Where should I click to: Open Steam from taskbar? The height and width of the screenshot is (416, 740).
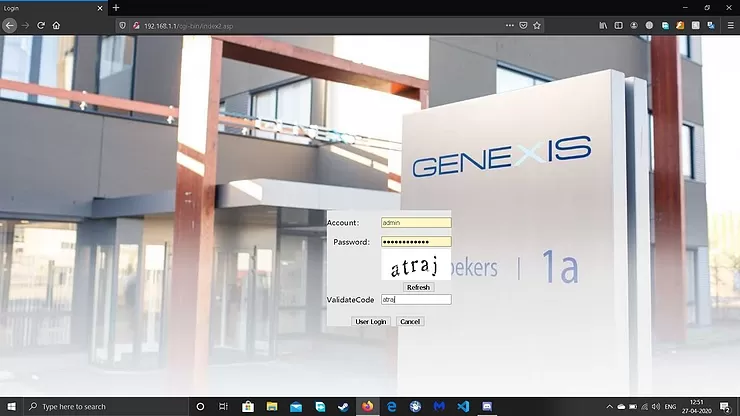343,407
